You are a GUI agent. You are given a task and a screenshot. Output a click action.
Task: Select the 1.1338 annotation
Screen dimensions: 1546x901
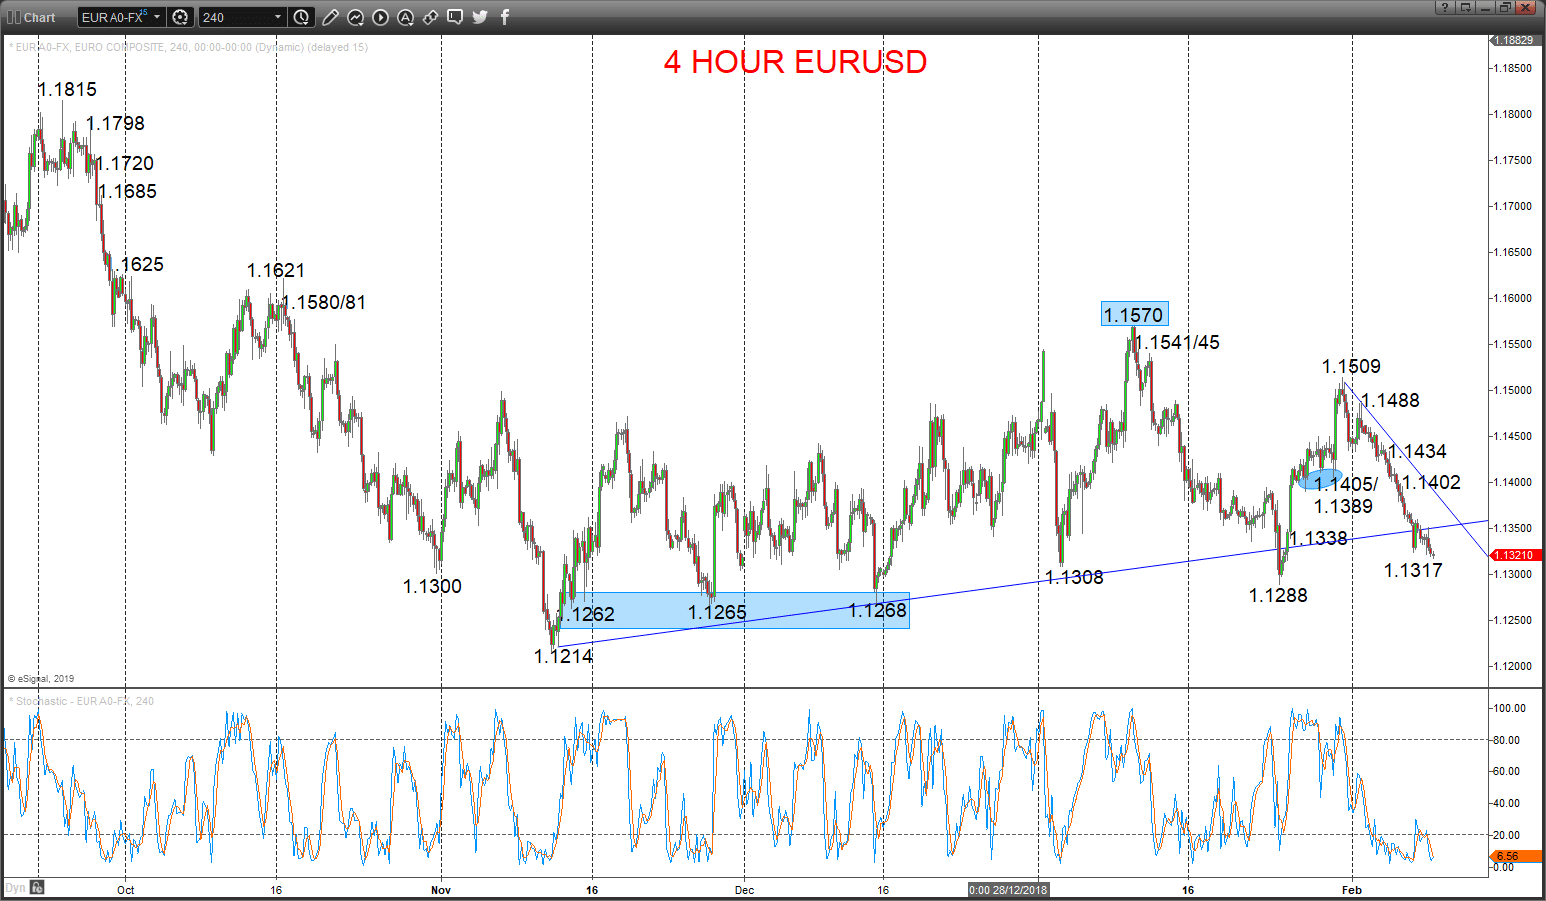click(1318, 538)
